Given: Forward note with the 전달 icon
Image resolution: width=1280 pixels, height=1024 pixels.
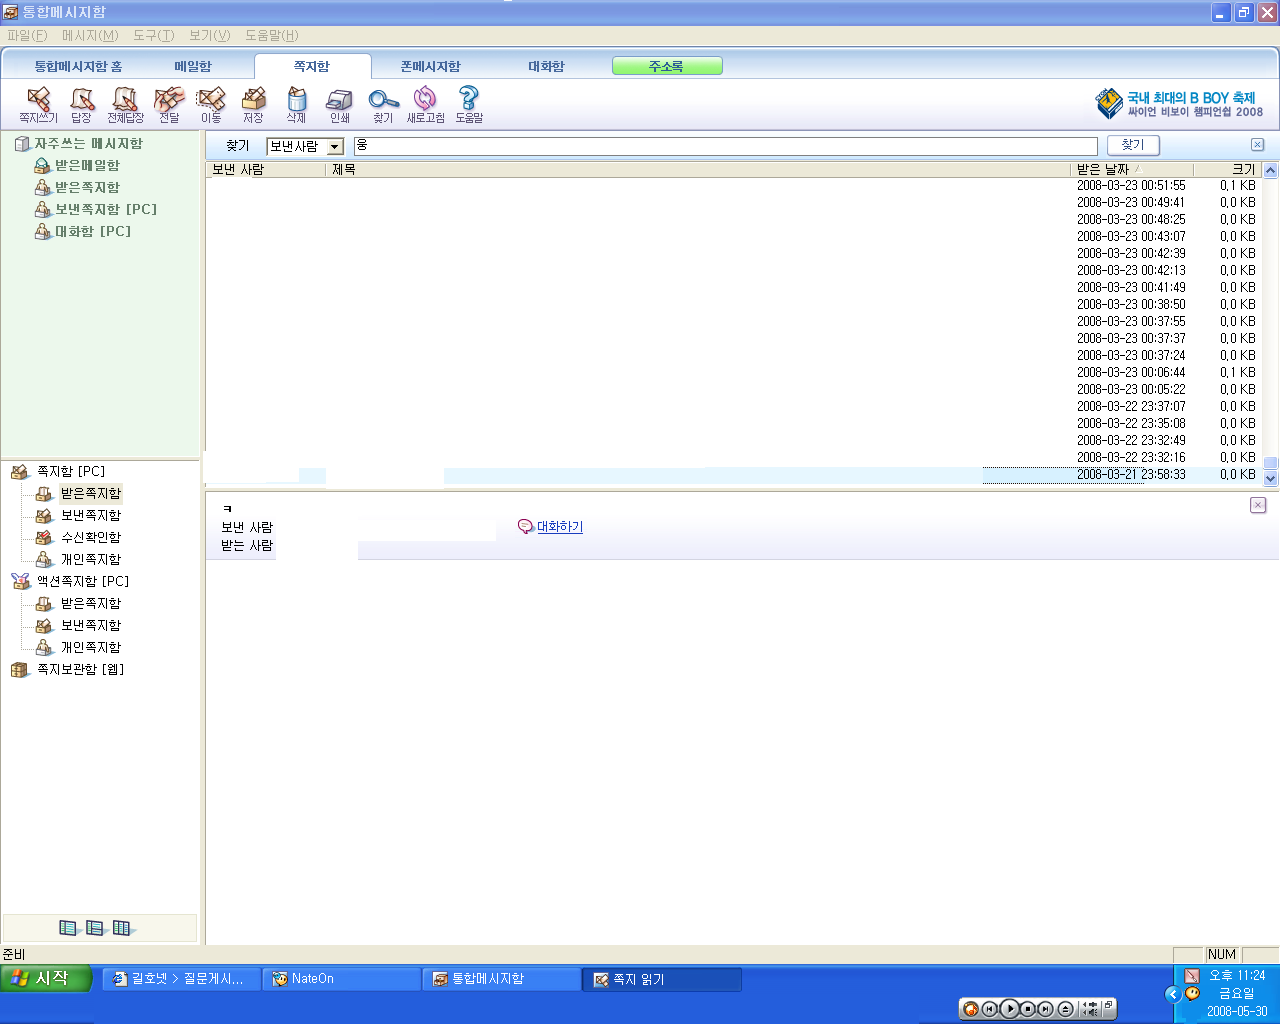Looking at the screenshot, I should [169, 103].
